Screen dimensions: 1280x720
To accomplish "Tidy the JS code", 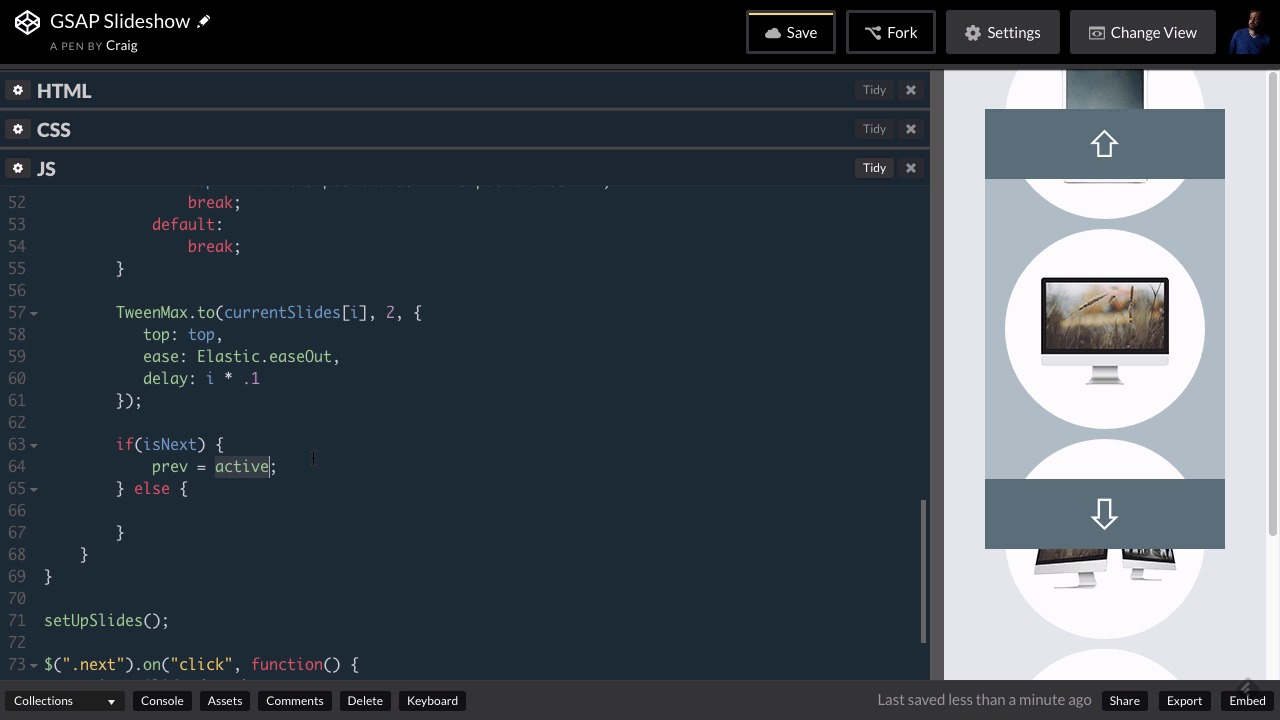I will pyautogui.click(x=875, y=168).
